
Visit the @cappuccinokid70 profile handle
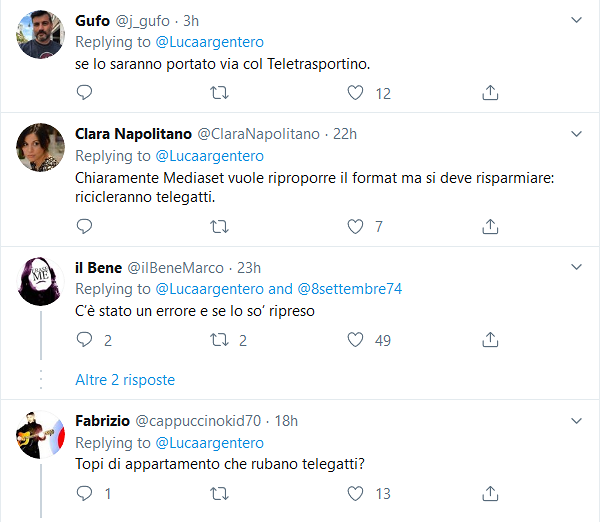coord(198,421)
